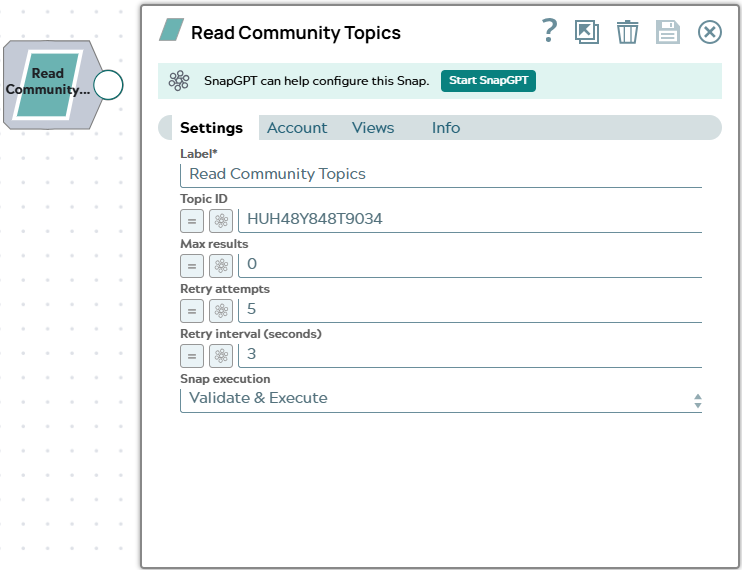742x570 pixels.
Task: Click the dialog's parallelogram Snap type icon
Action: 171,30
